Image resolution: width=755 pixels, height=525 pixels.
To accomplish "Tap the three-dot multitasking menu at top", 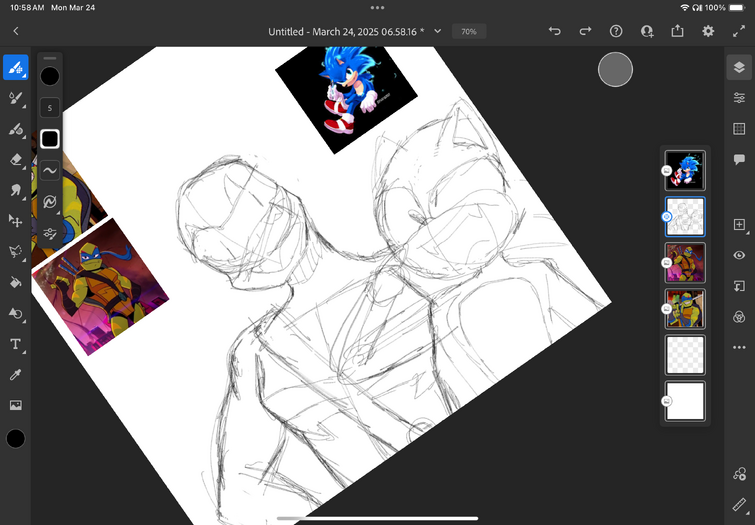I will [x=378, y=8].
